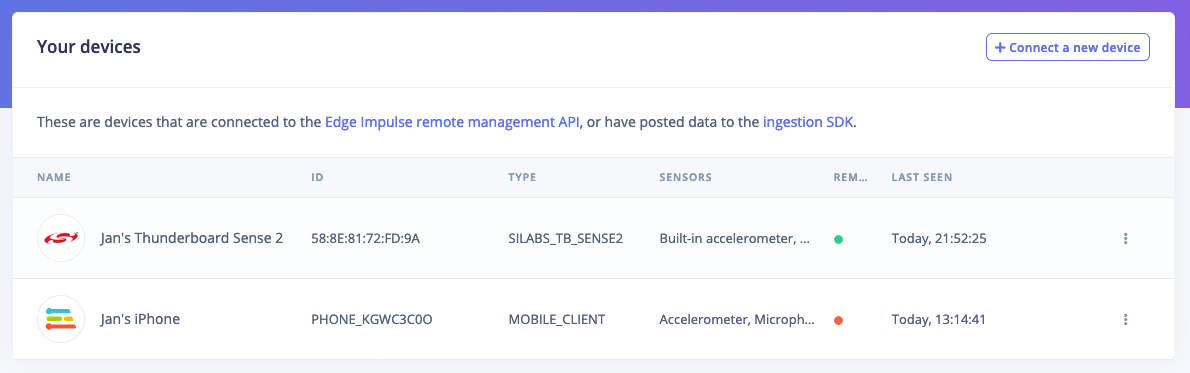Click the Connect a new device button

click(x=1068, y=47)
